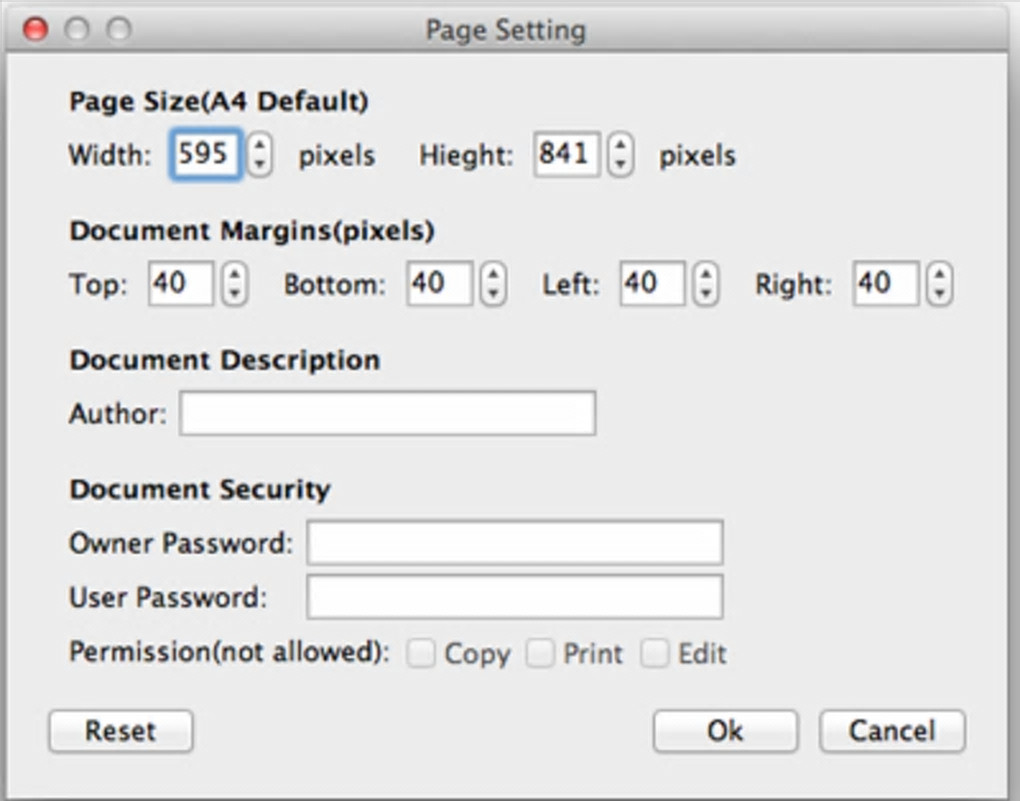The width and height of the screenshot is (1020, 801).
Task: Enable the Copy permission checkbox
Action: (422, 654)
